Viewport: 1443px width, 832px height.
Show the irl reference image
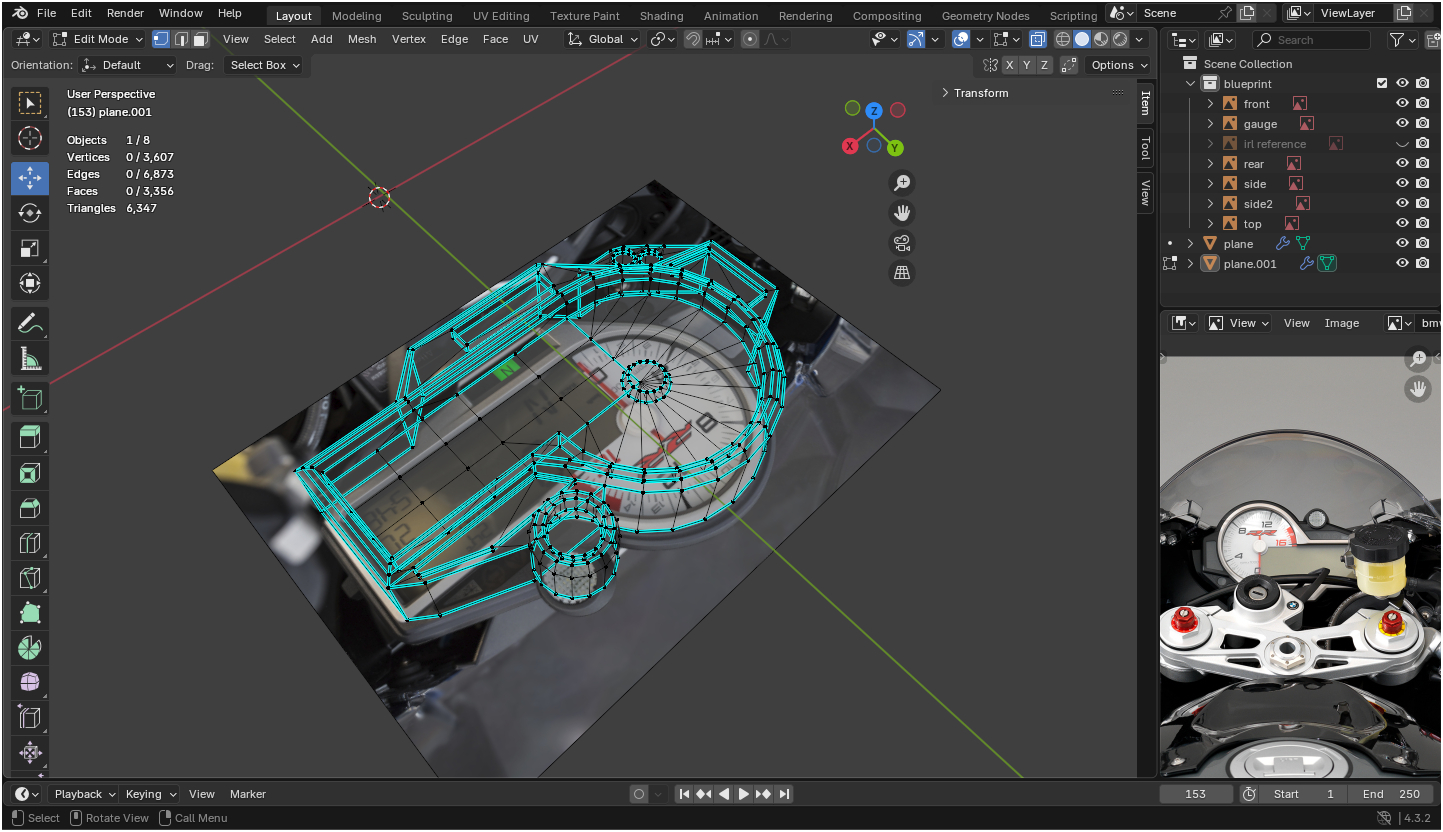point(1402,144)
